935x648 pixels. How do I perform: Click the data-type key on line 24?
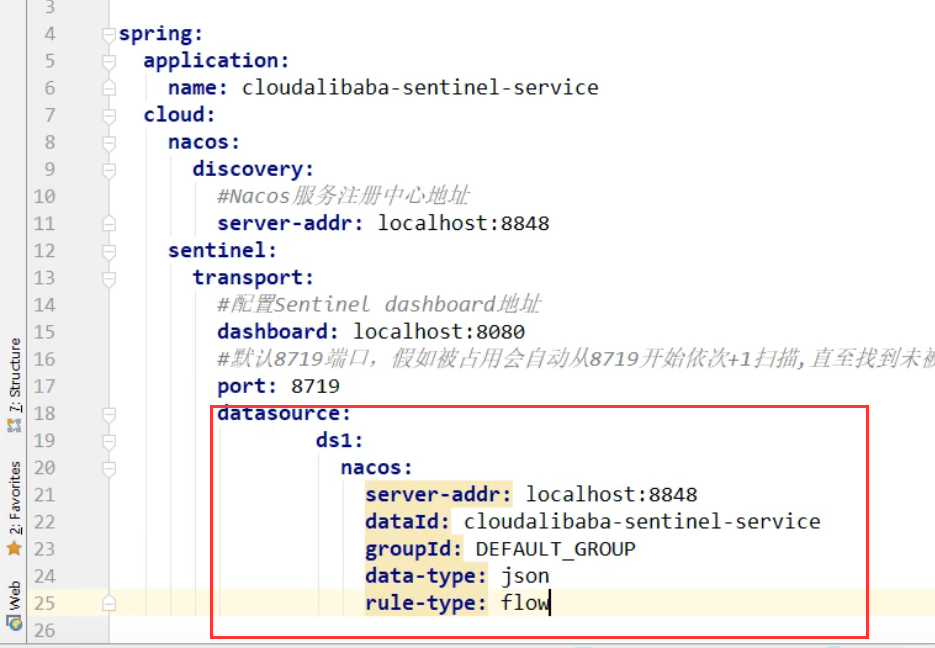pyautogui.click(x=426, y=576)
